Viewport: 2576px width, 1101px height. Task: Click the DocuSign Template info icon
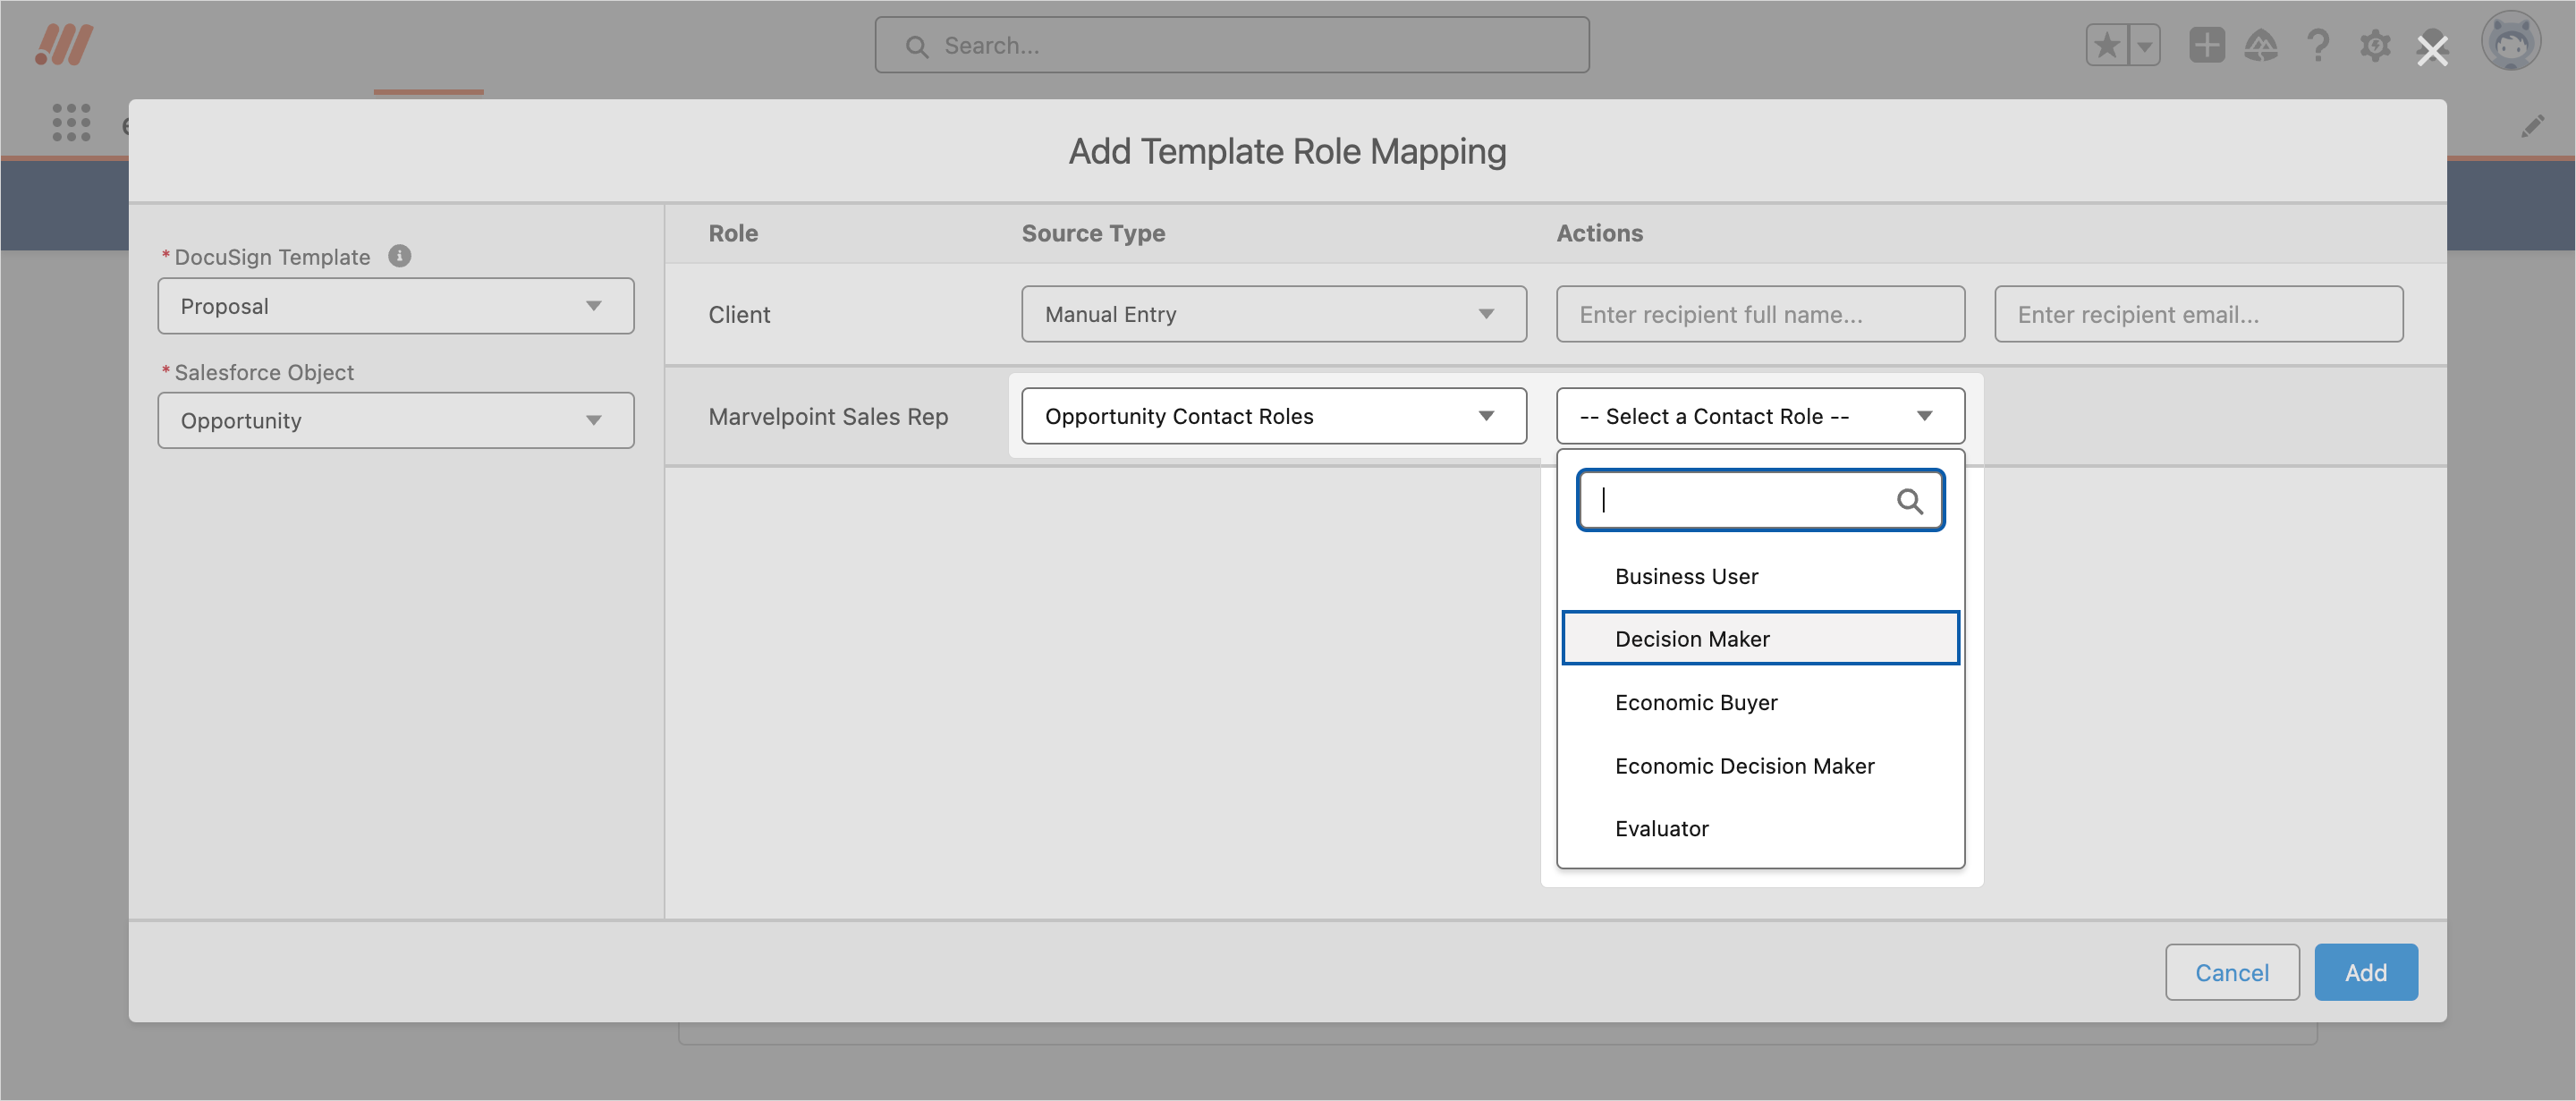[x=399, y=256]
